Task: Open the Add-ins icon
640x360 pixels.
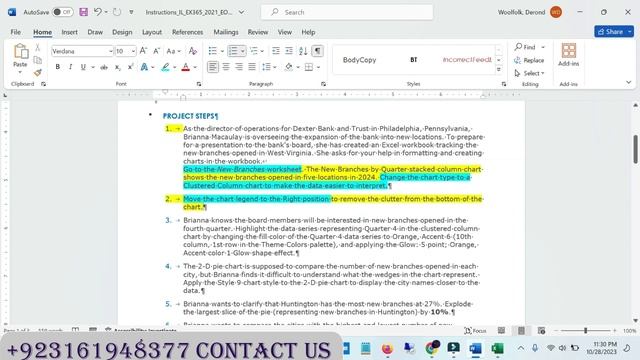Action: pyautogui.click(x=569, y=55)
